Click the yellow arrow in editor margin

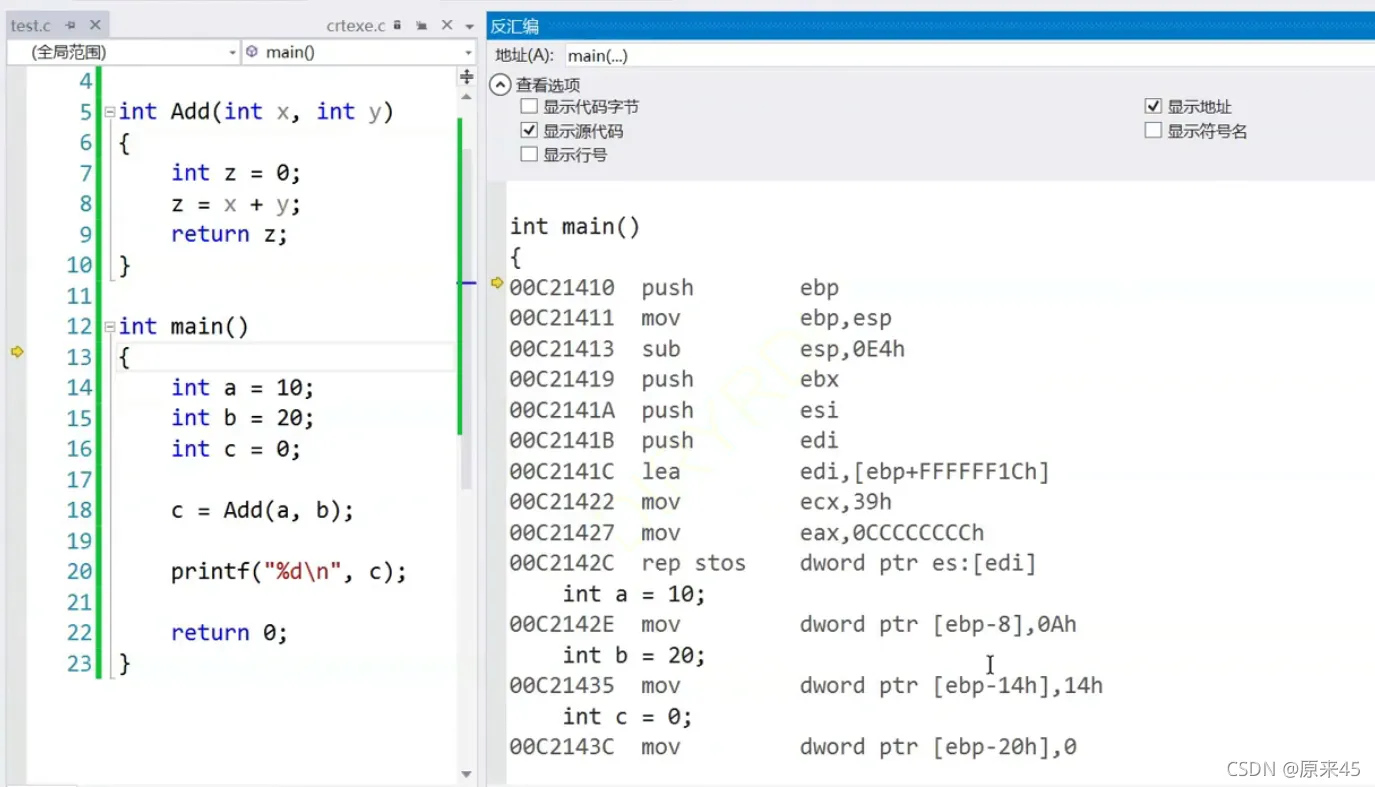[x=16, y=352]
